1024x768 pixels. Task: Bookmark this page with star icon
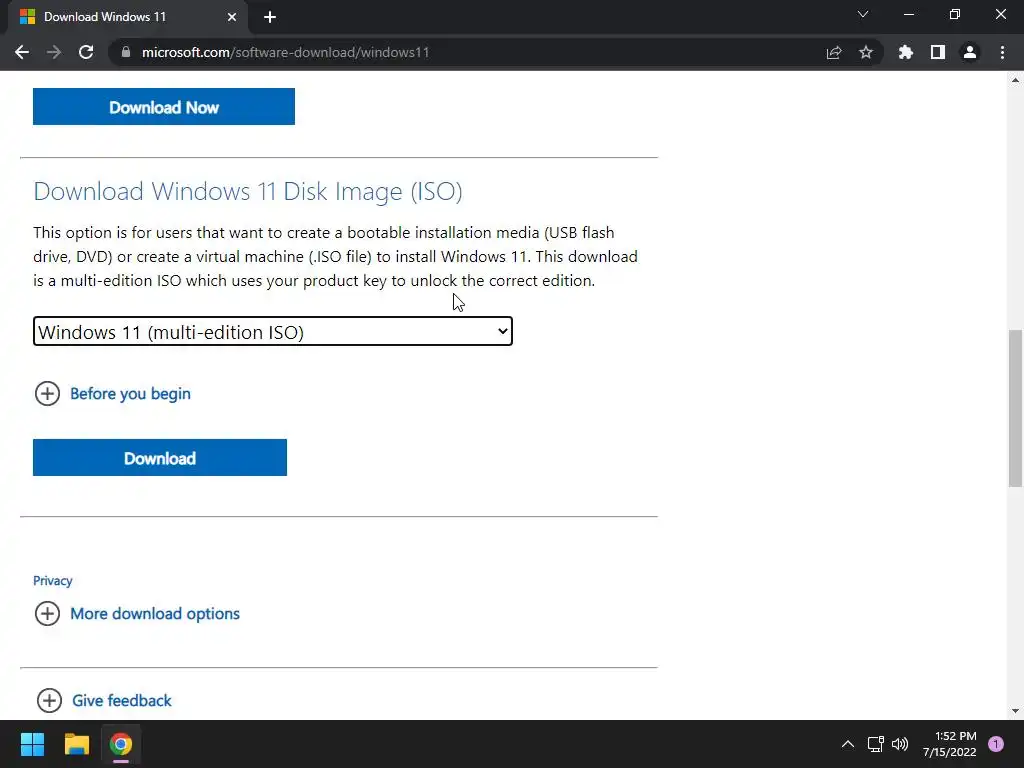(866, 52)
